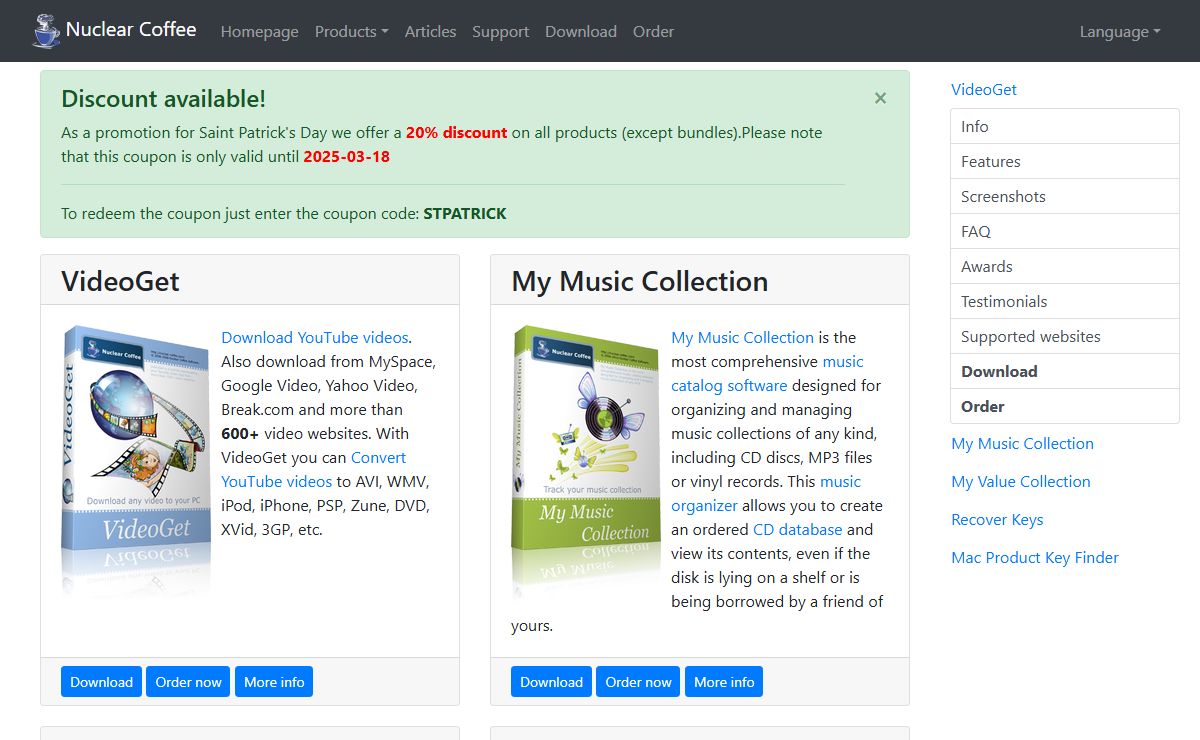1200x740 pixels.
Task: Expand the Products dropdown menu
Action: click(x=351, y=31)
